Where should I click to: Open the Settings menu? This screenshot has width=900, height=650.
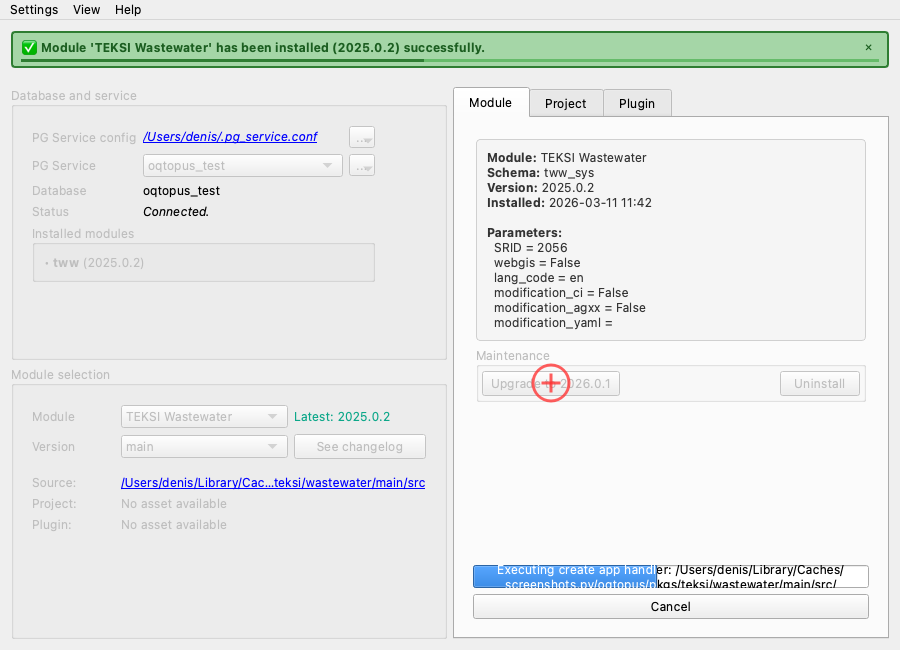pos(34,10)
